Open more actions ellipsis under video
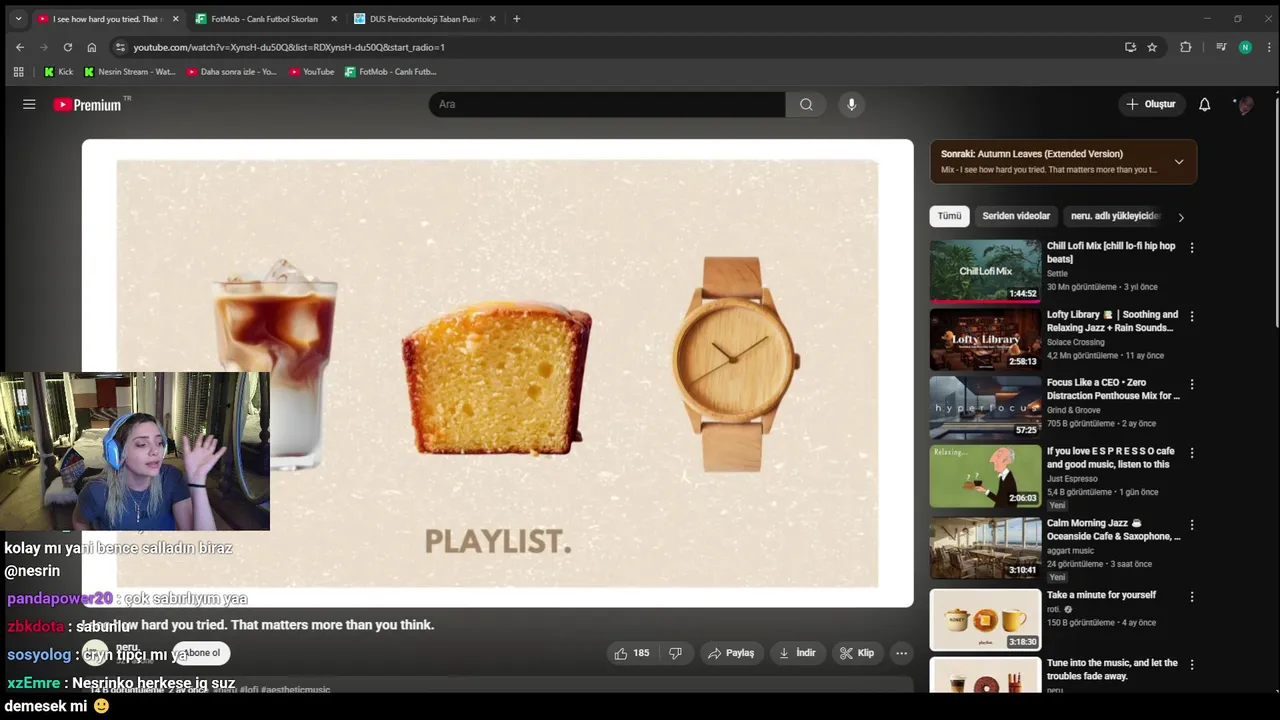The width and height of the screenshot is (1280, 720). click(901, 653)
